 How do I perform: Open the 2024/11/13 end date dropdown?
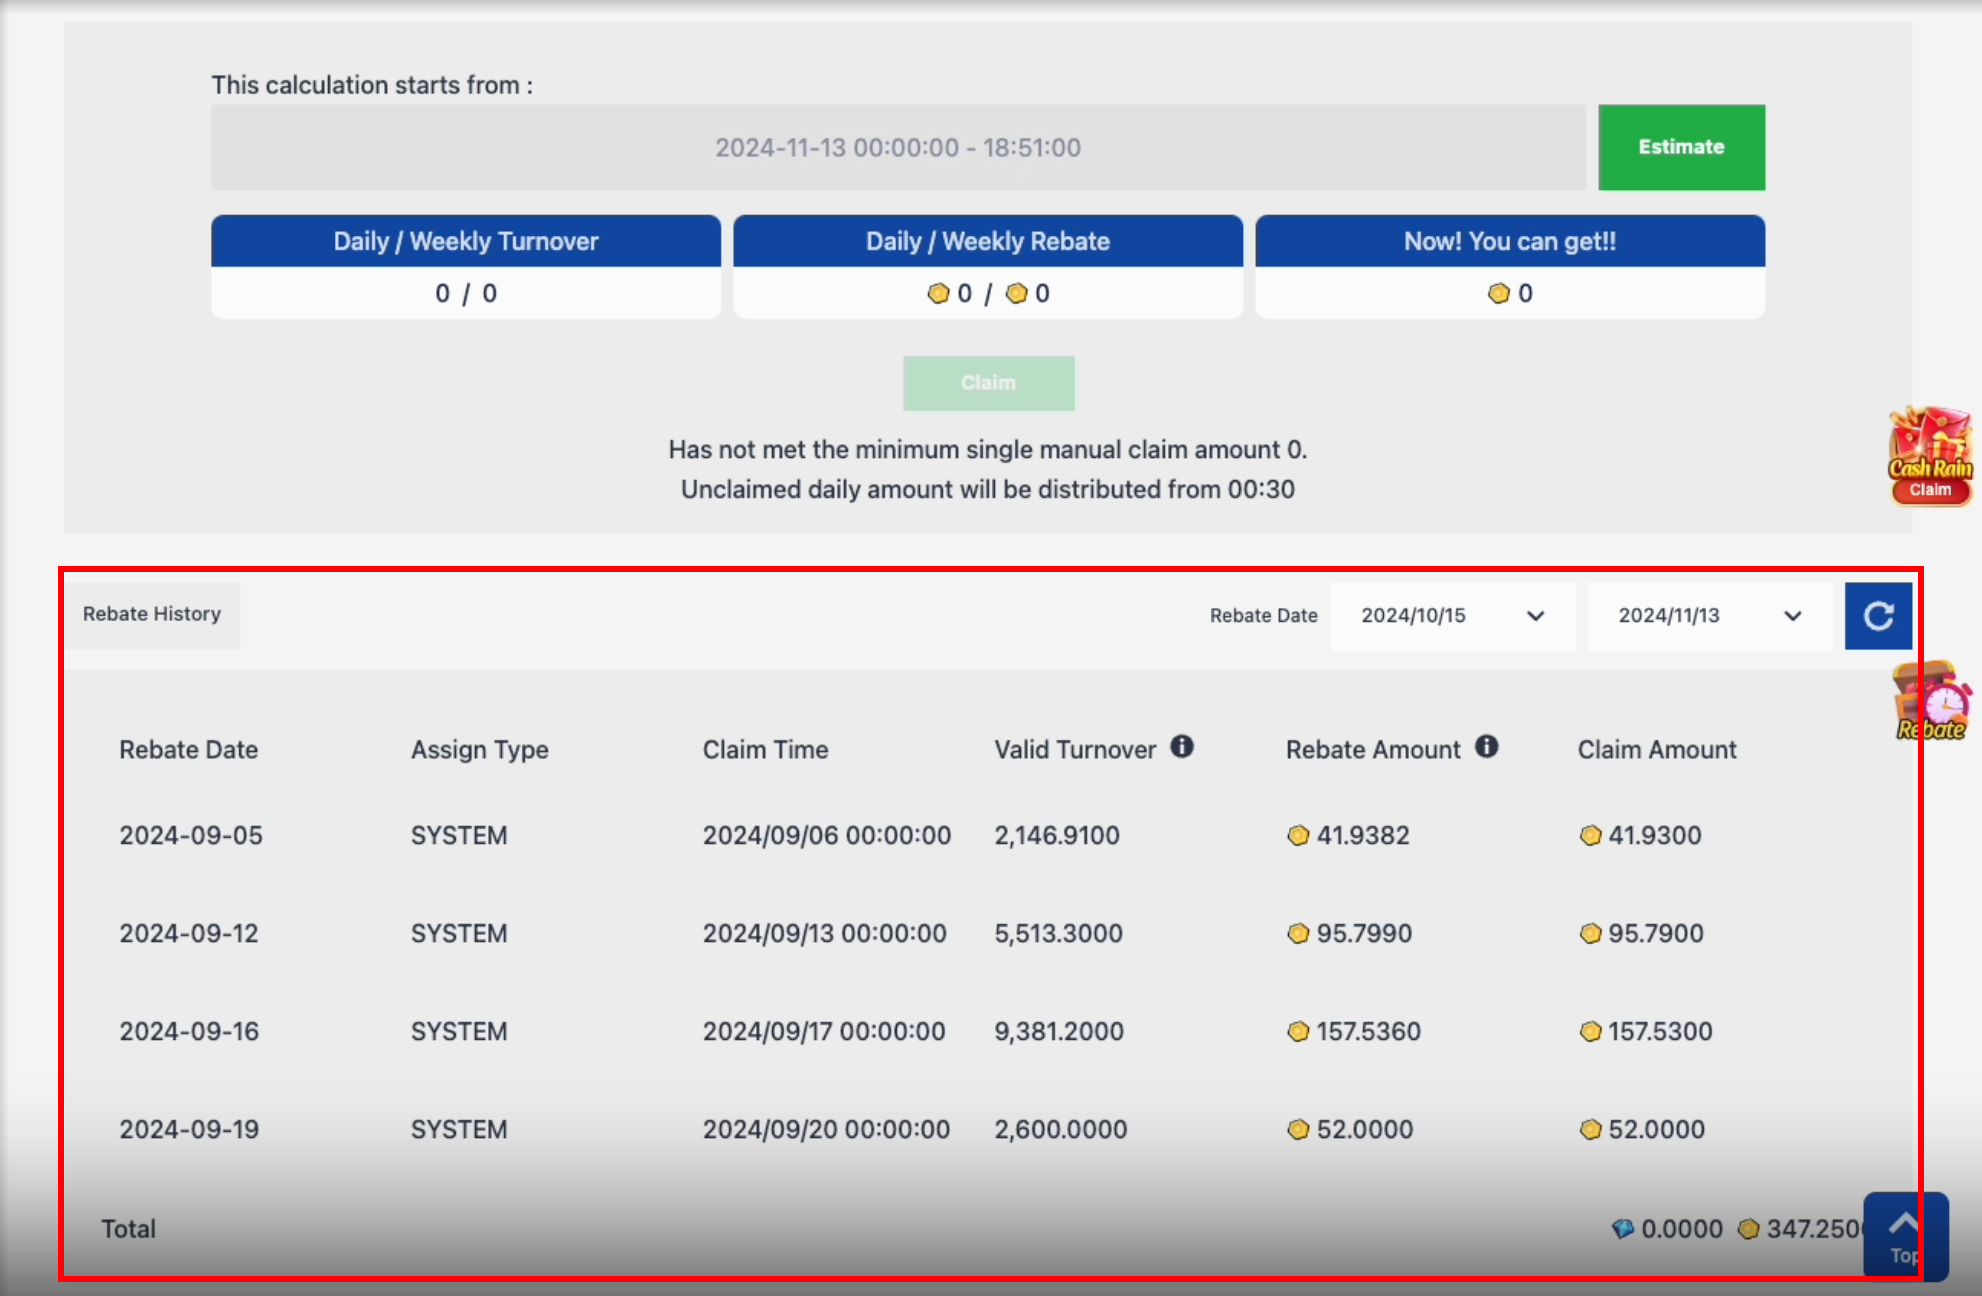pos(1709,616)
